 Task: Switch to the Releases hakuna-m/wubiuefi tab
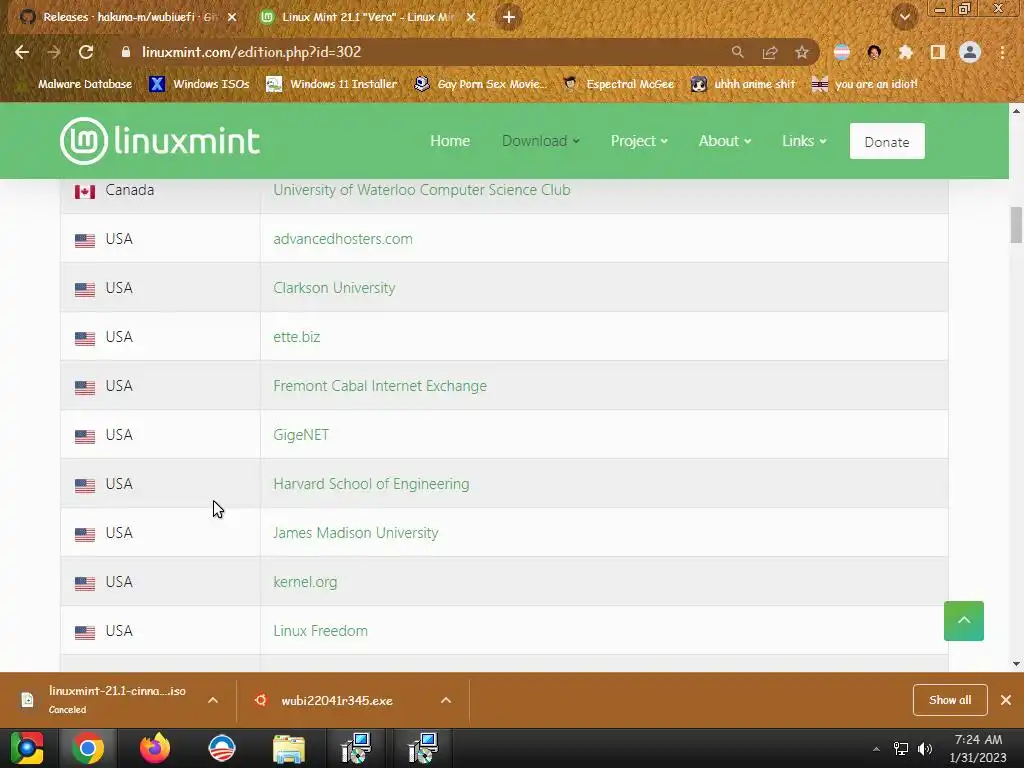pyautogui.click(x=129, y=17)
